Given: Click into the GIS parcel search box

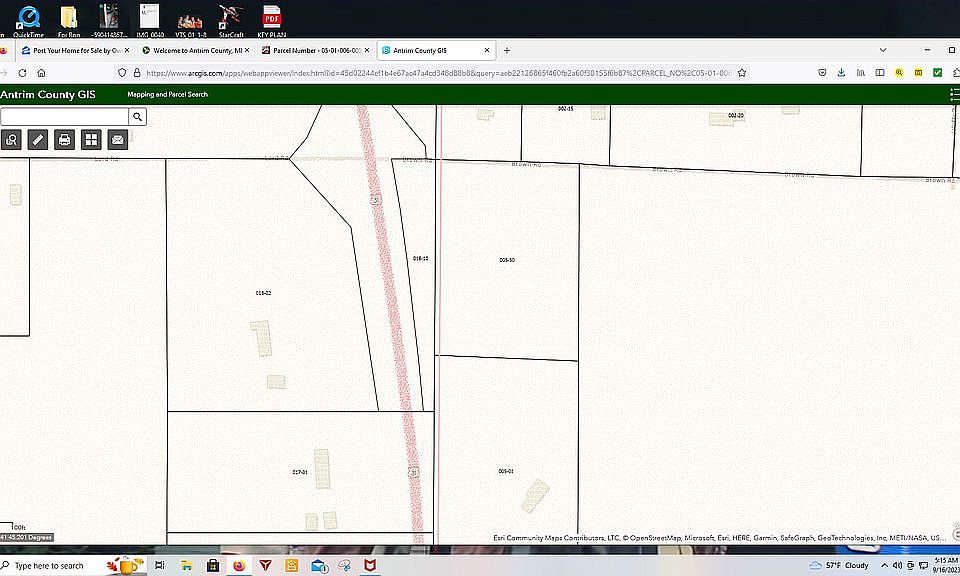Looking at the screenshot, I should [x=64, y=116].
